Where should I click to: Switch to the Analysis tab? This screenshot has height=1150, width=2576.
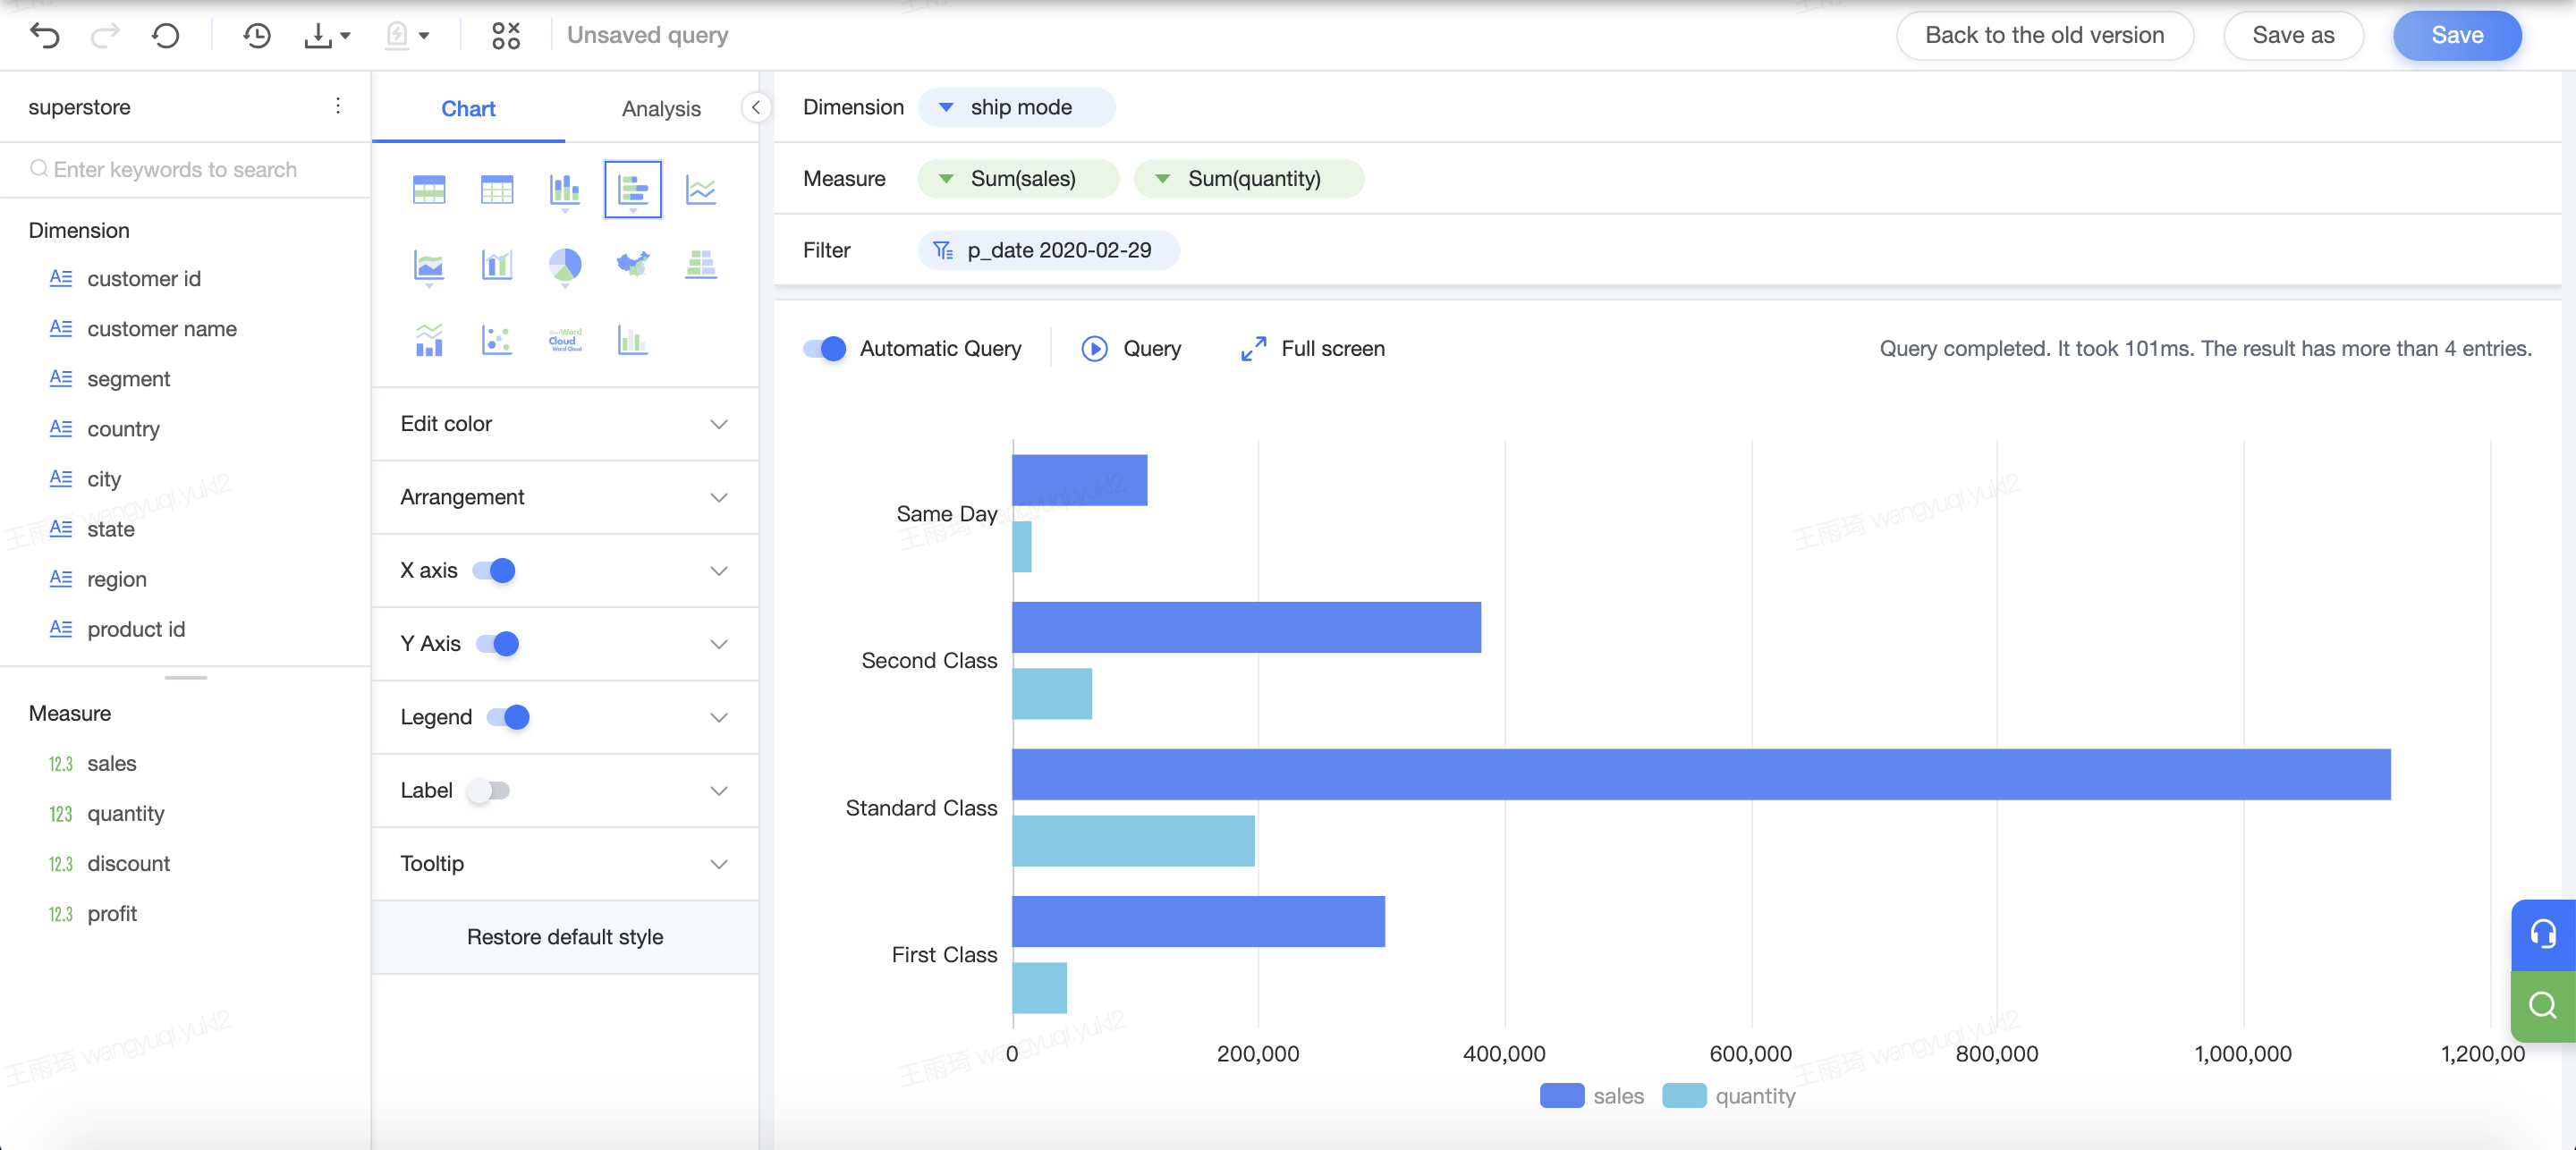click(661, 108)
